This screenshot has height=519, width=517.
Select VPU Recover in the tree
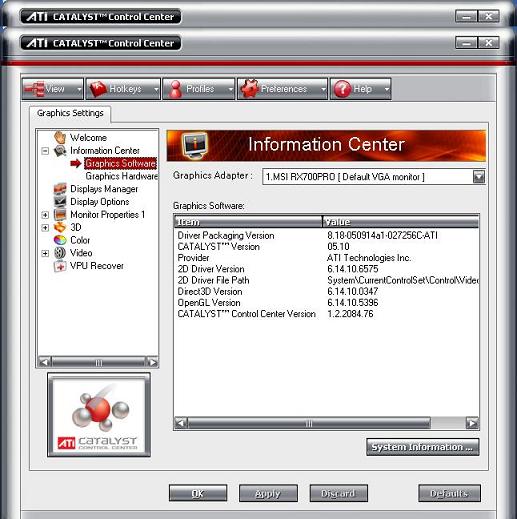(97, 266)
